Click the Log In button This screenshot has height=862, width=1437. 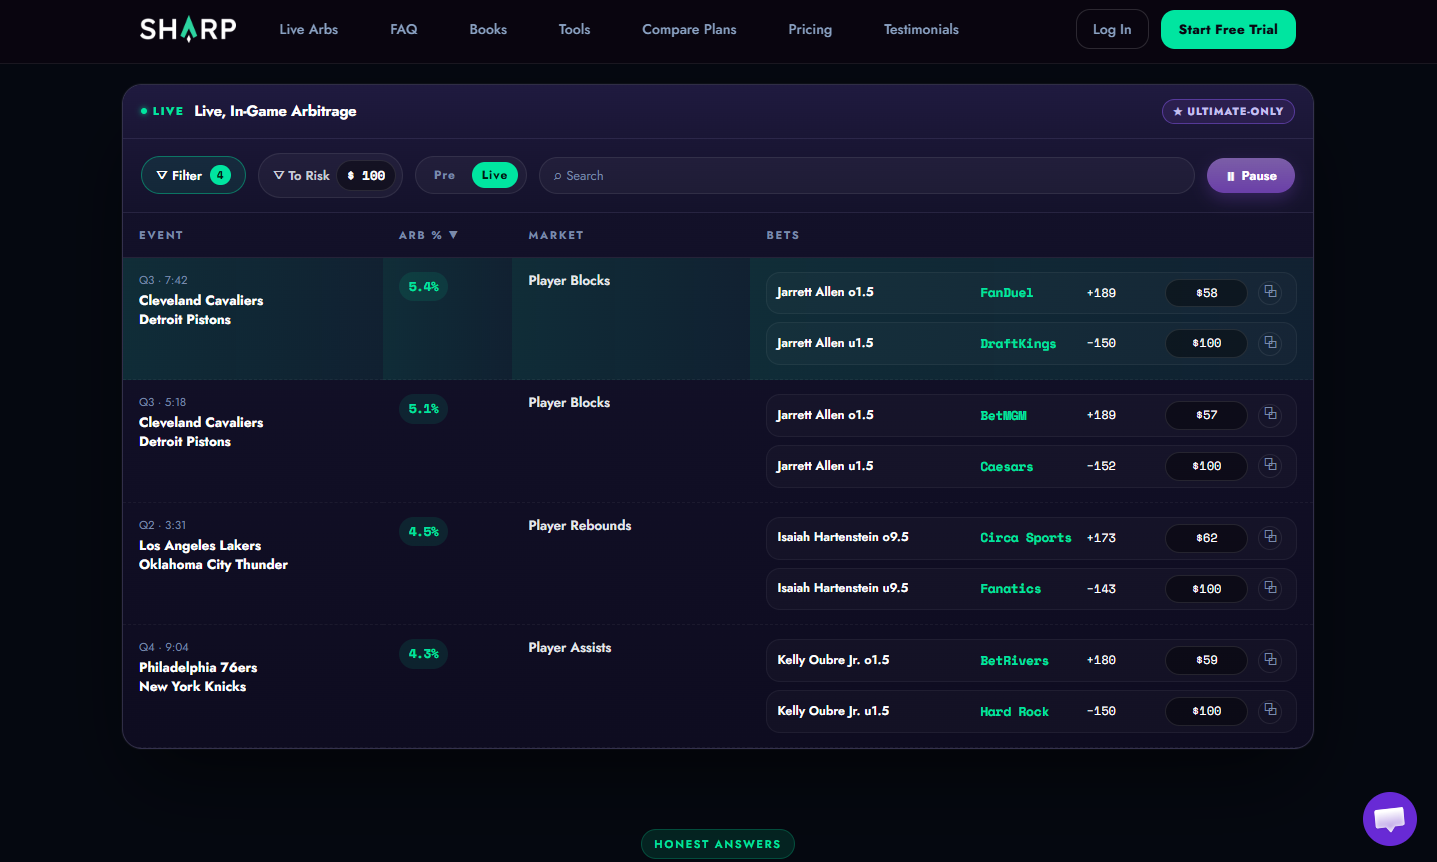[x=1112, y=29]
